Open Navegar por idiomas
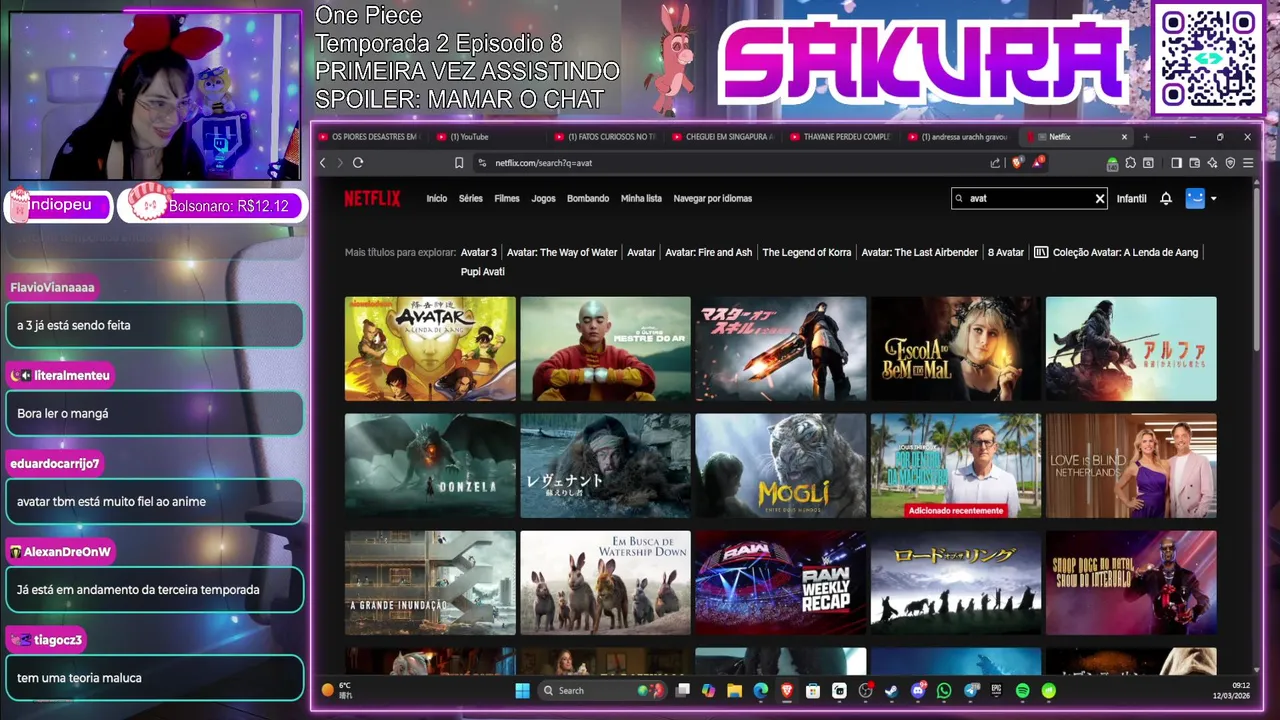Viewport: 1280px width, 720px height. 713,198
